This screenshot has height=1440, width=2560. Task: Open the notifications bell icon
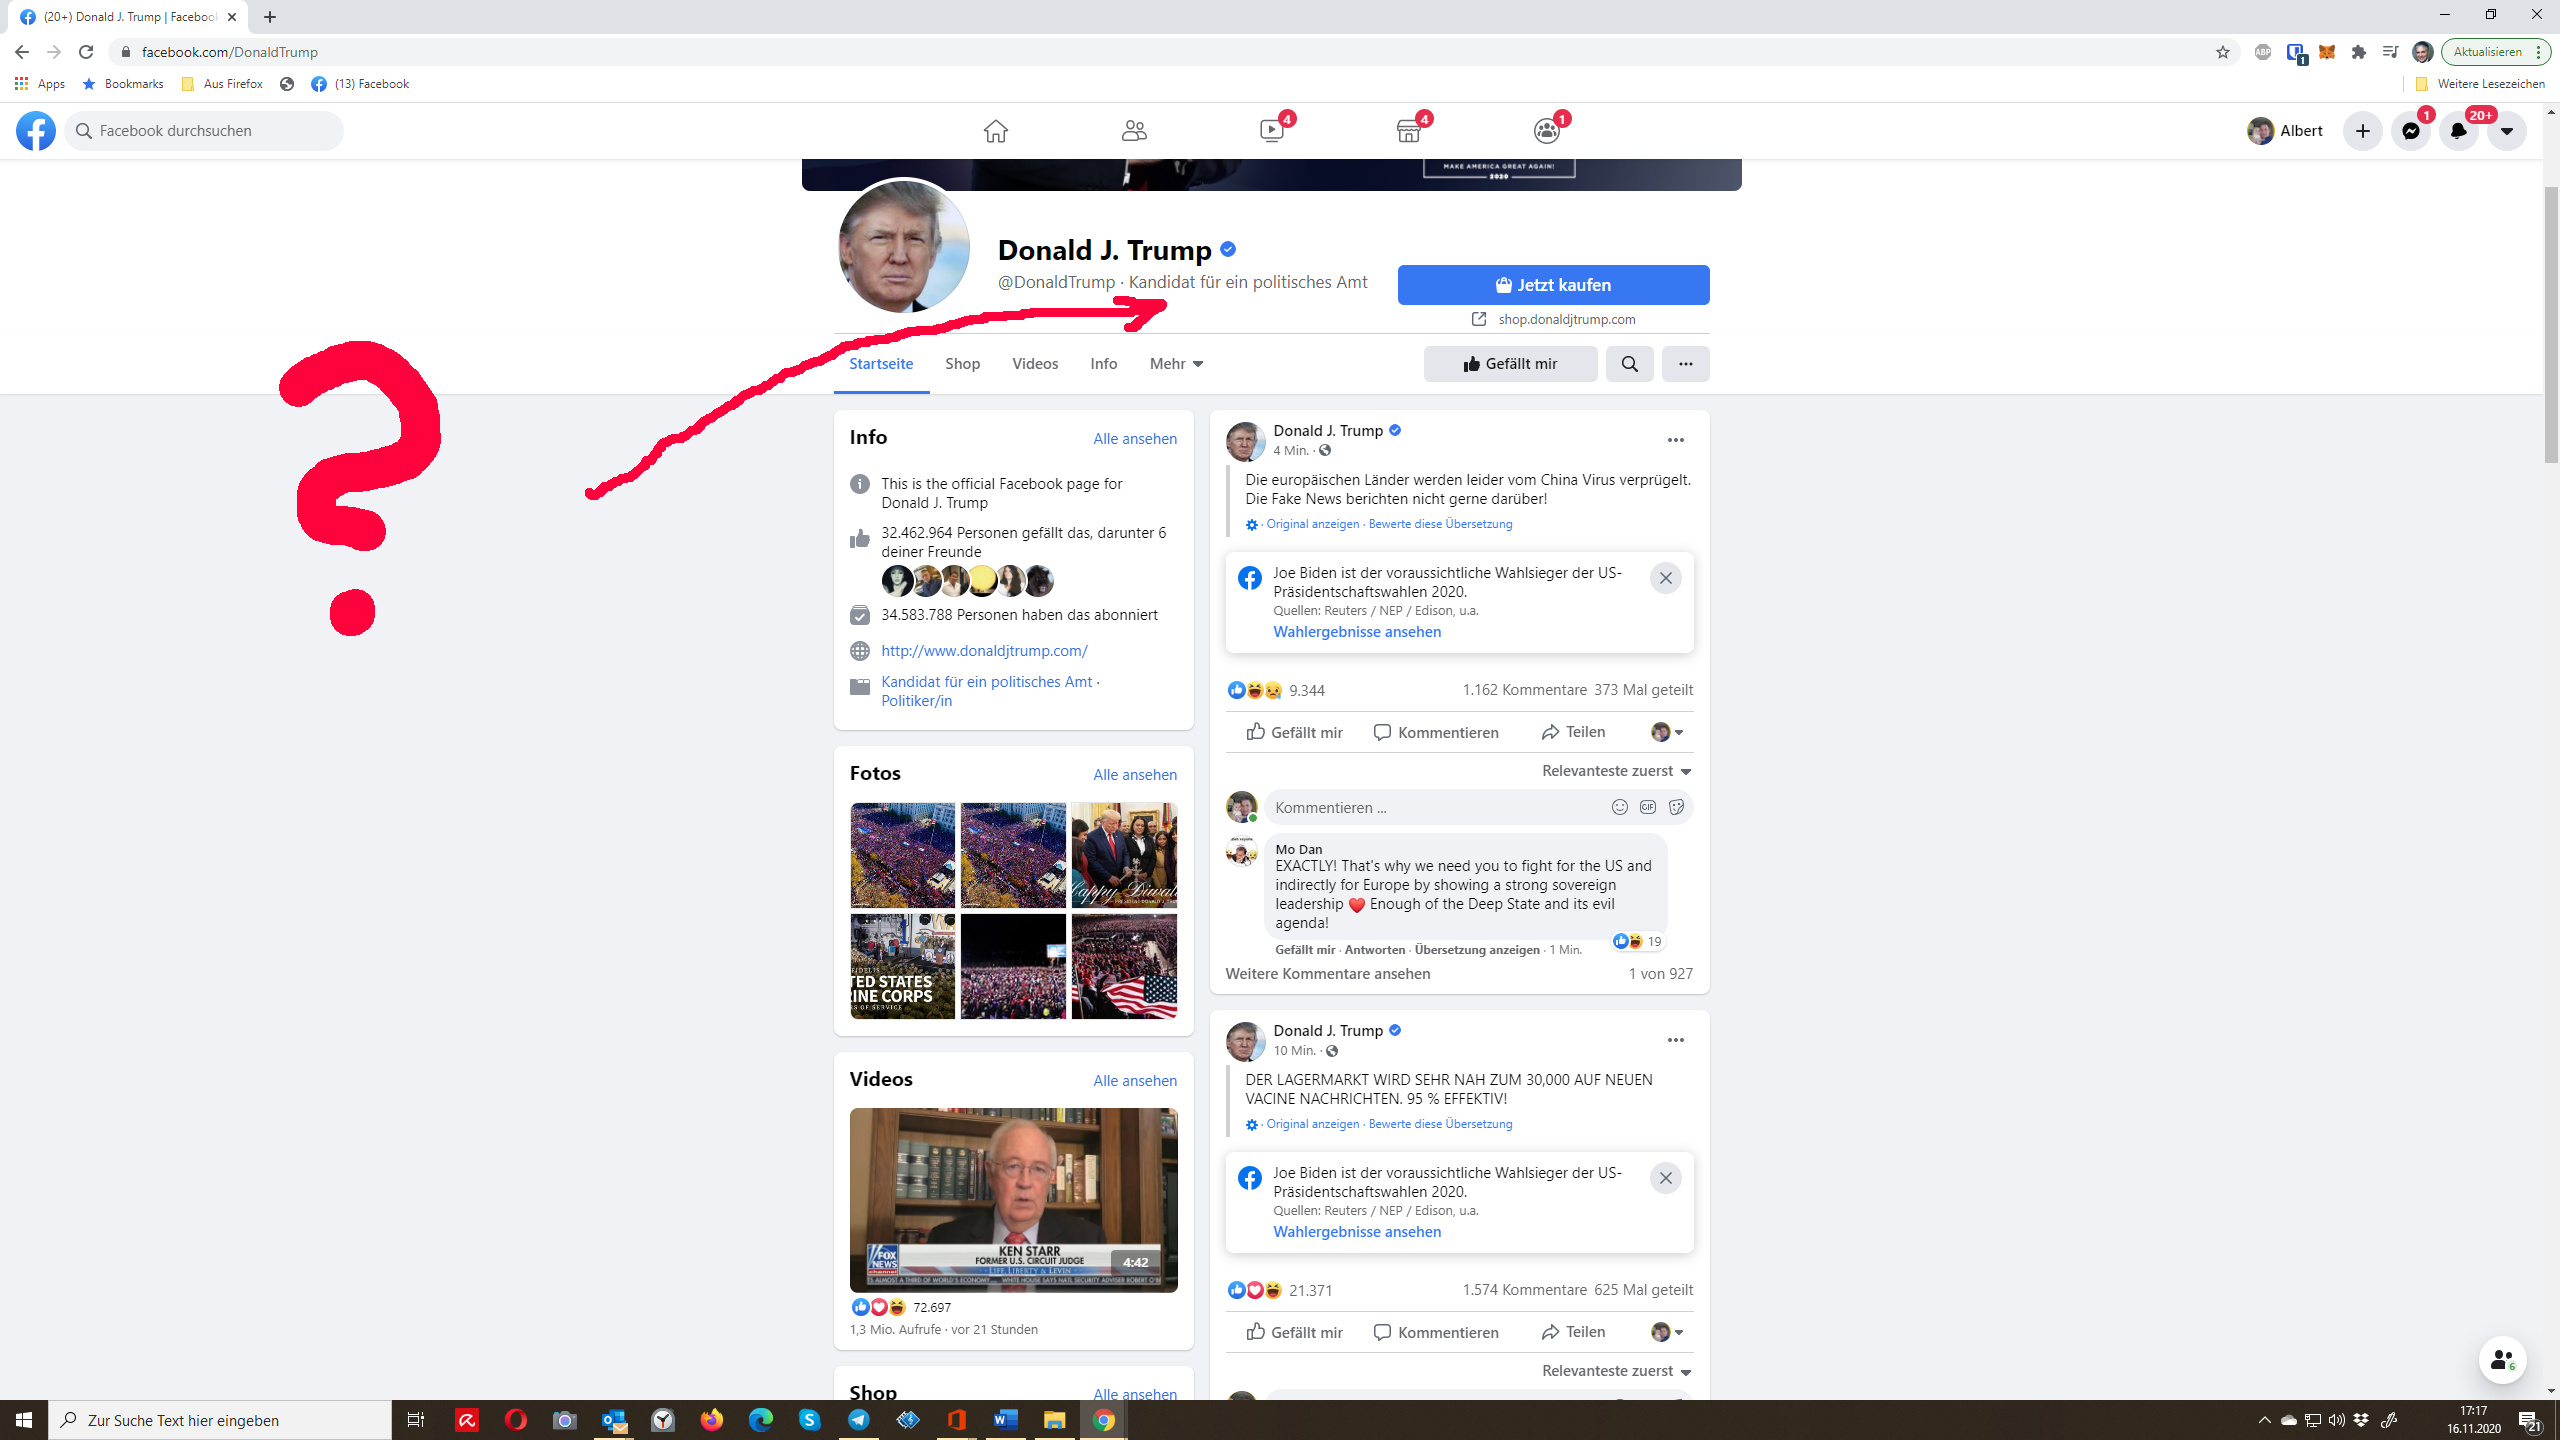pyautogui.click(x=2459, y=131)
